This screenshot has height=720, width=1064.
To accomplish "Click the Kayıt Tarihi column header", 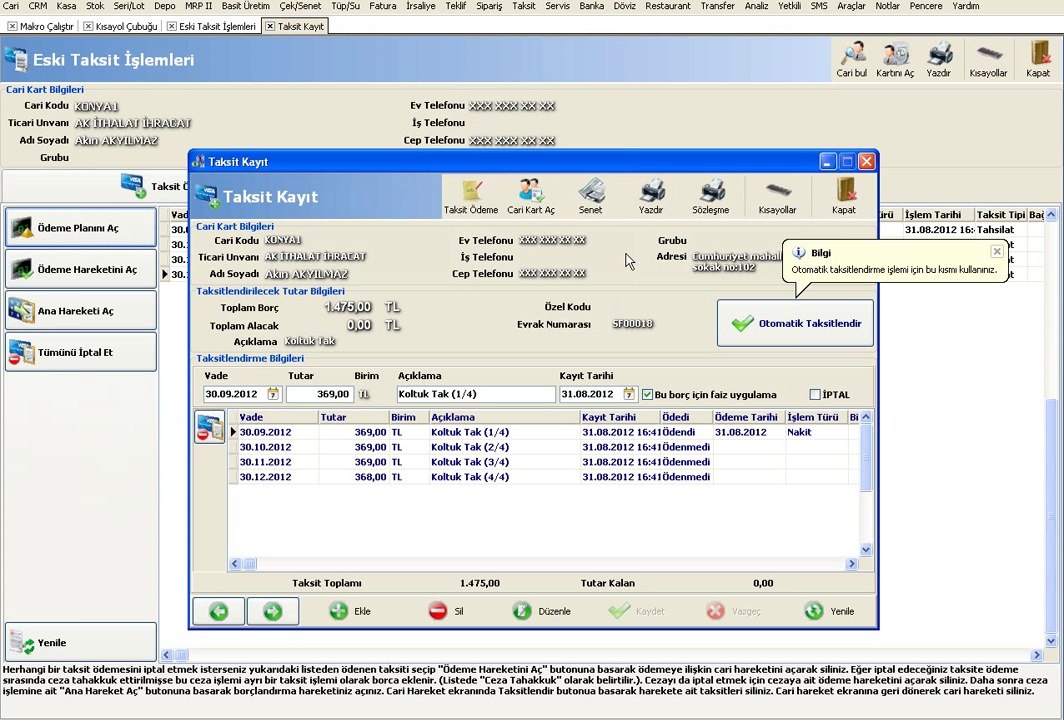I will 620,417.
